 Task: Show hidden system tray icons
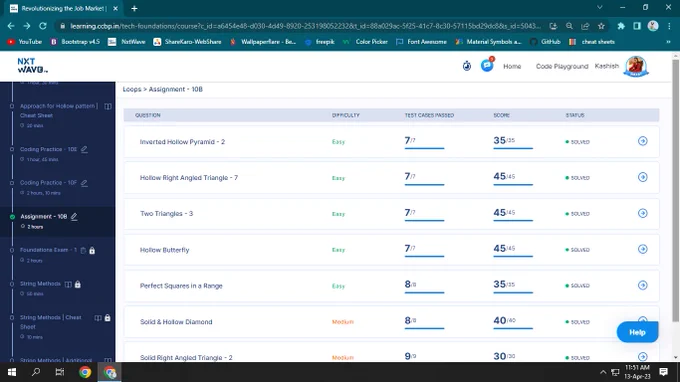(603, 372)
